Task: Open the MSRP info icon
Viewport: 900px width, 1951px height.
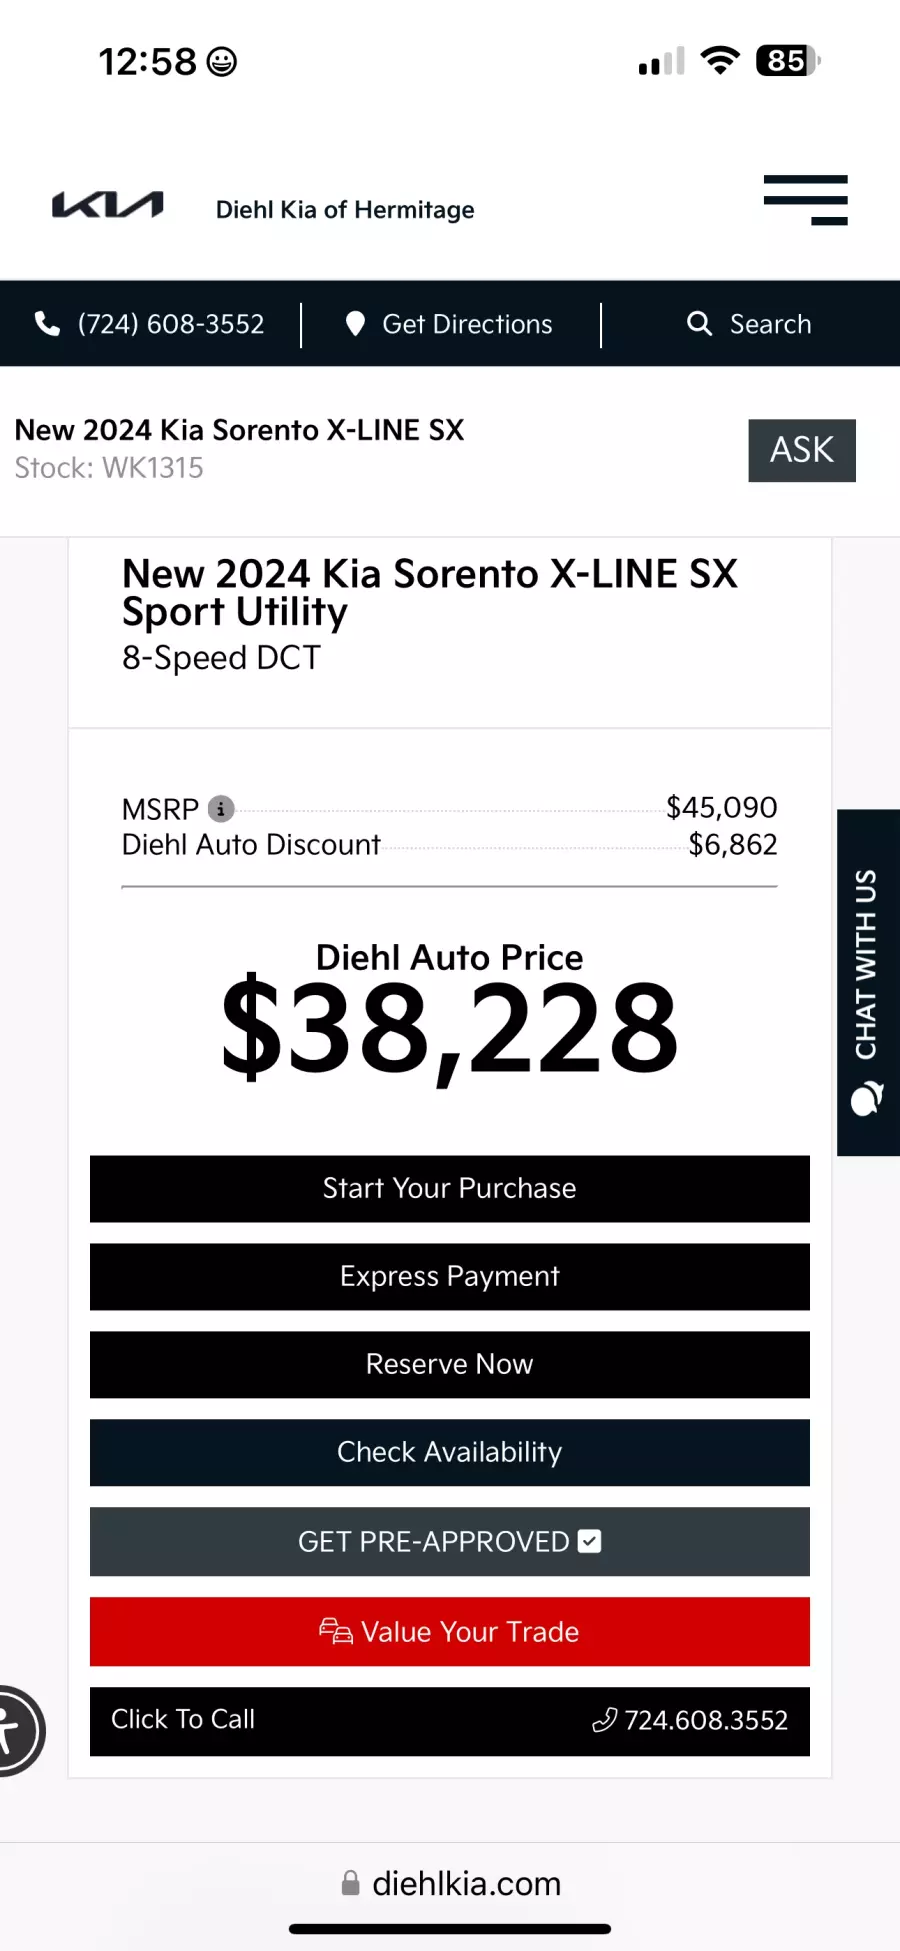Action: click(221, 808)
